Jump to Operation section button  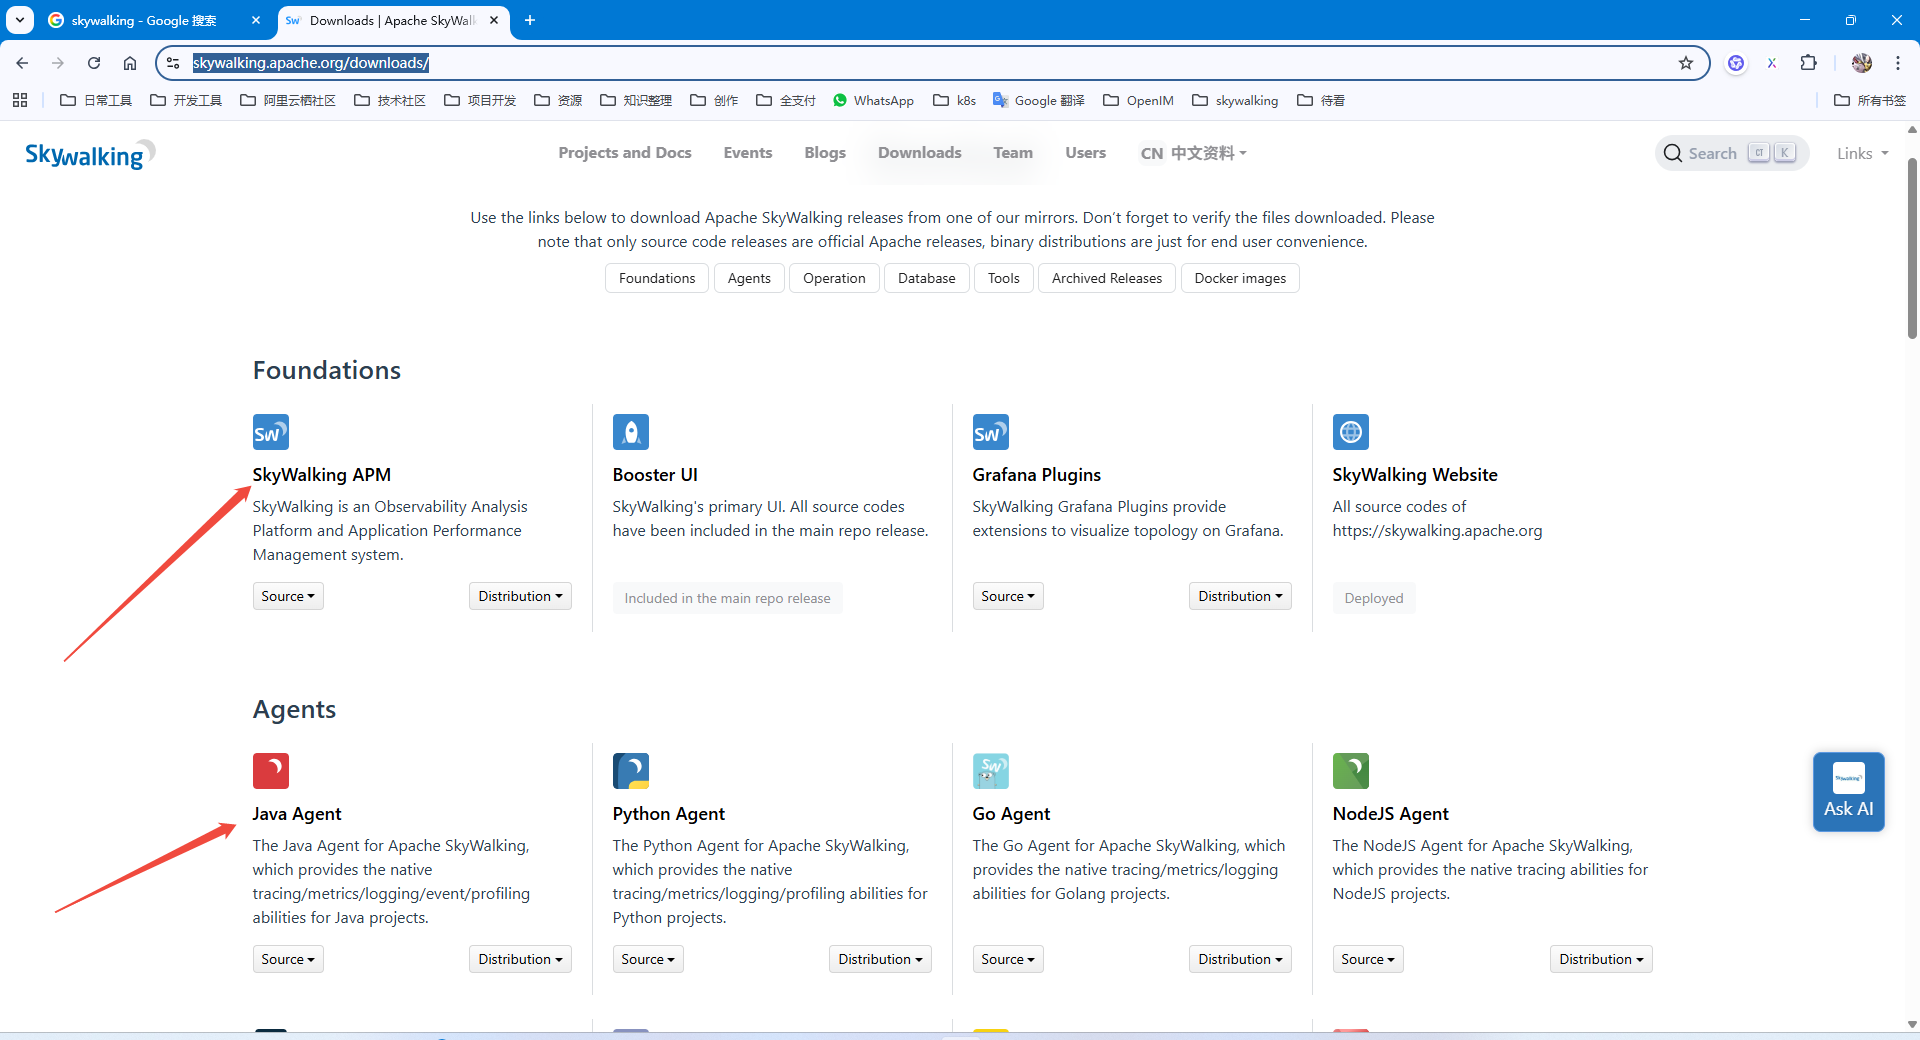(834, 278)
